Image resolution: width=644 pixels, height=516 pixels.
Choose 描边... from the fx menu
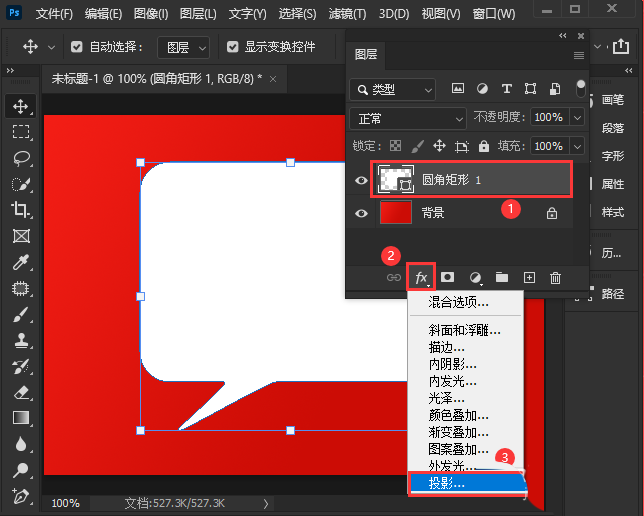click(446, 348)
